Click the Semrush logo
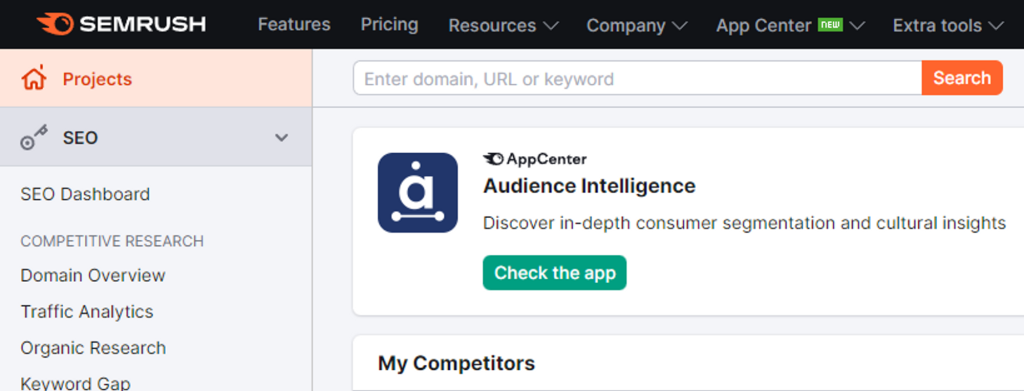This screenshot has width=1024, height=391. click(x=121, y=24)
